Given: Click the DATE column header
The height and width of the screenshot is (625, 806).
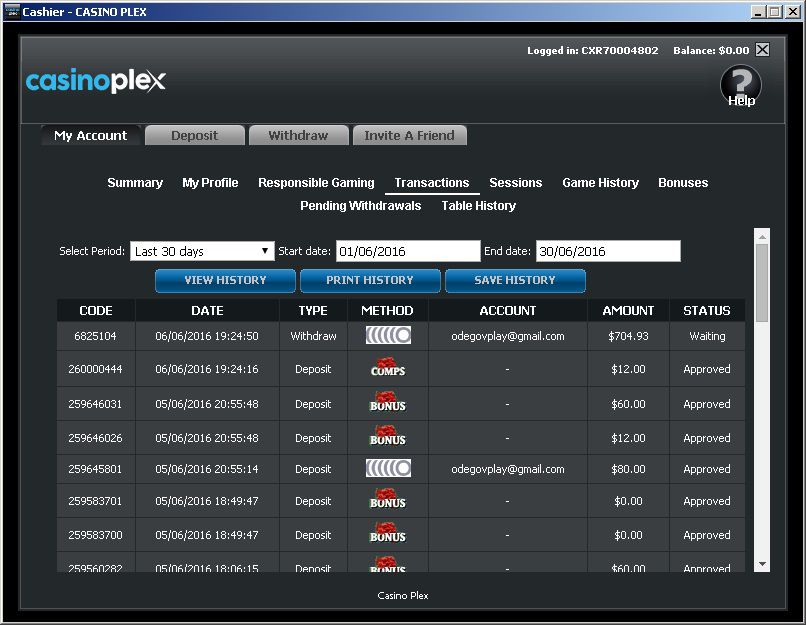Looking at the screenshot, I should point(207,311).
